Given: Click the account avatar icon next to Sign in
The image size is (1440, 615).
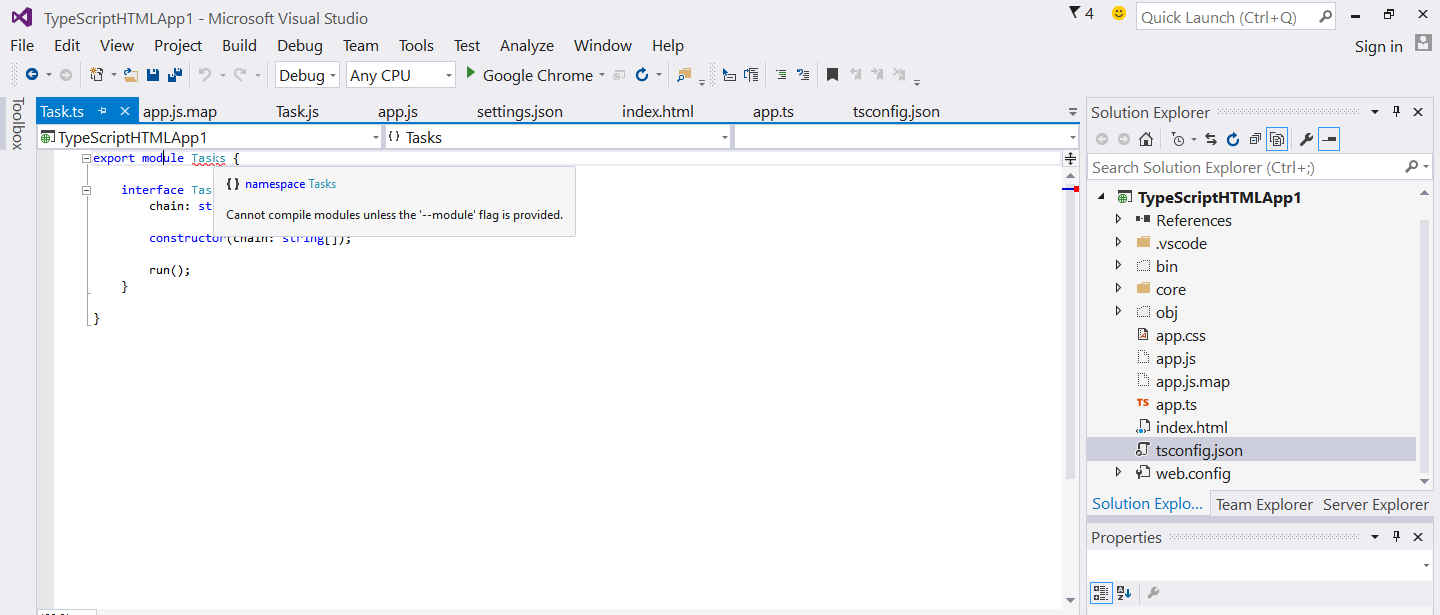Looking at the screenshot, I should 1423,44.
